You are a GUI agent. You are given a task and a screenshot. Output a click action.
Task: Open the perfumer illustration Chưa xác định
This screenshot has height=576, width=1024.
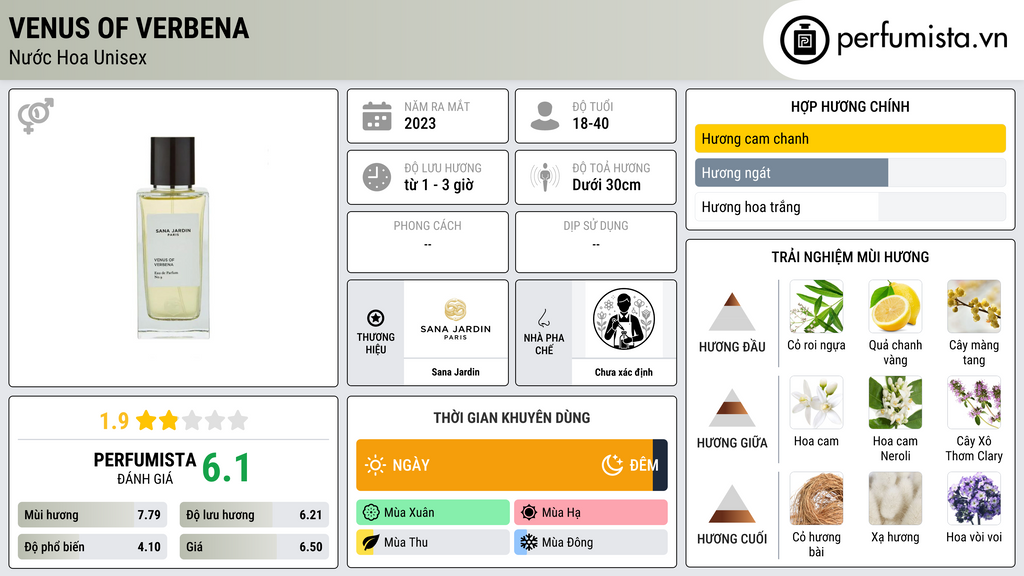(624, 319)
